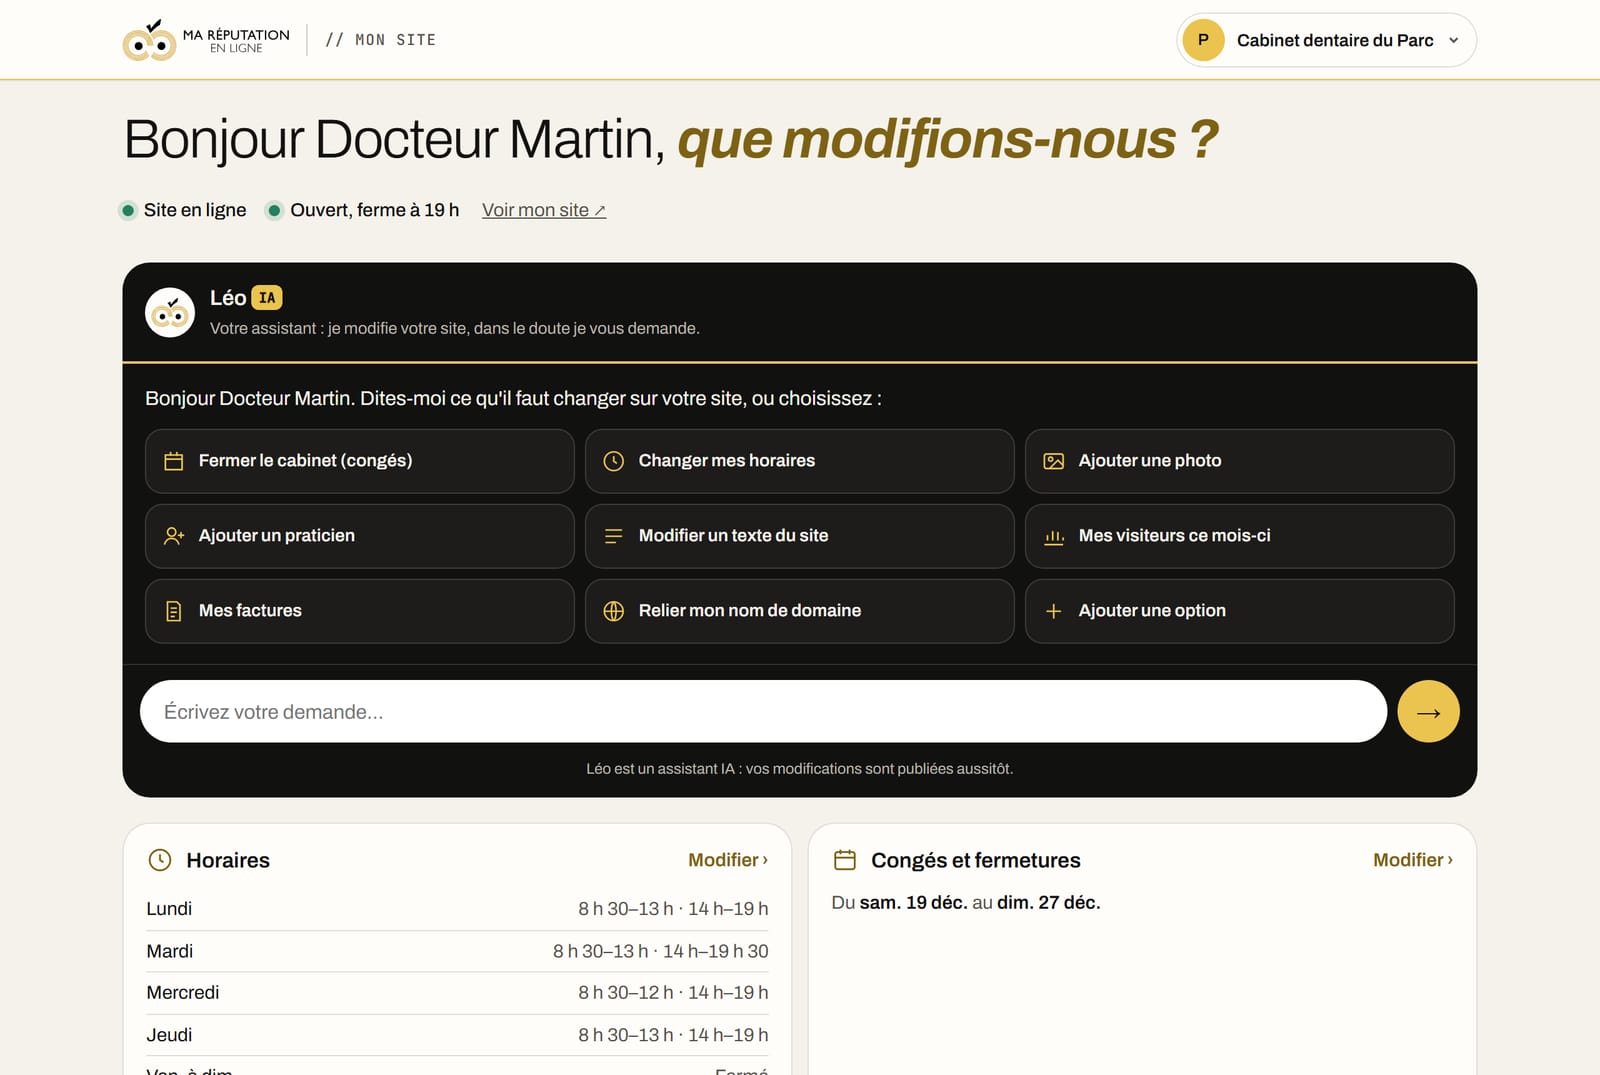Click the Ouvert, ferme à 19 h status
Viewport: 1600px width, 1075px height.
pos(363,210)
